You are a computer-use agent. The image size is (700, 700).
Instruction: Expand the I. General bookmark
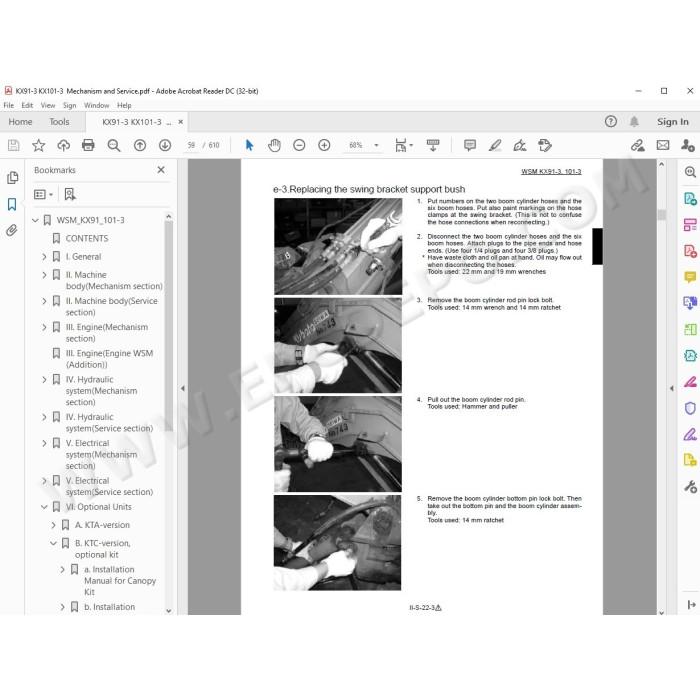click(44, 257)
